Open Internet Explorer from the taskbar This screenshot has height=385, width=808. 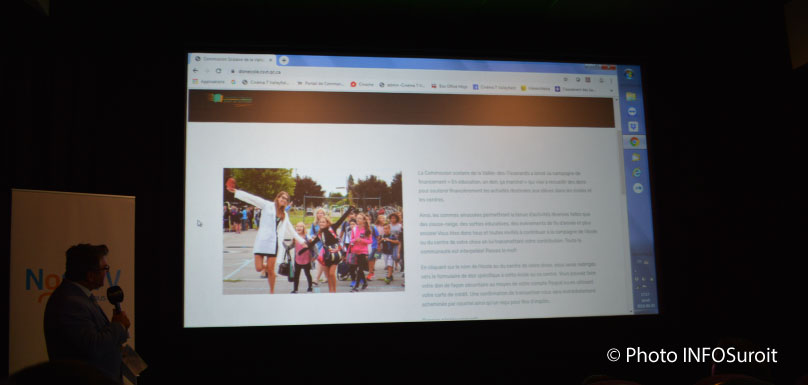point(636,172)
